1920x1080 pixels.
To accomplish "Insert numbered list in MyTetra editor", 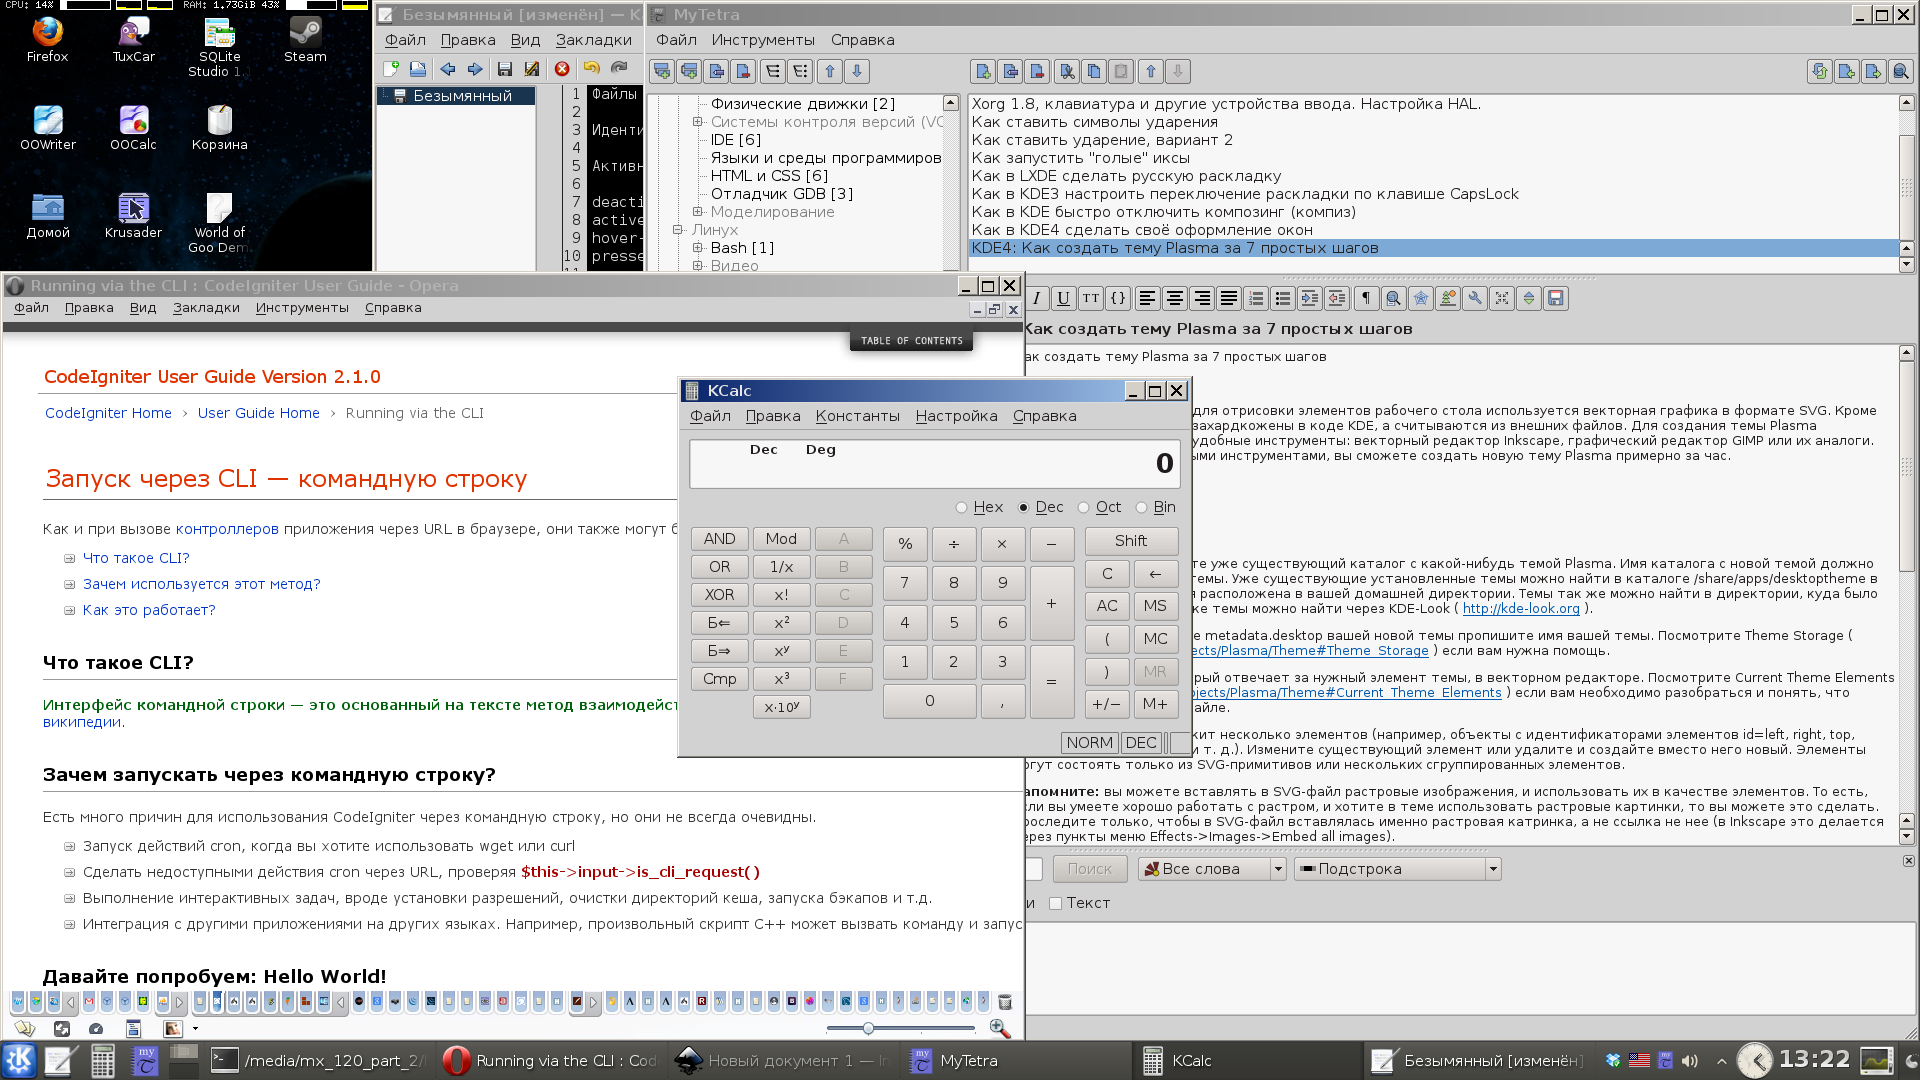I will coord(1256,298).
